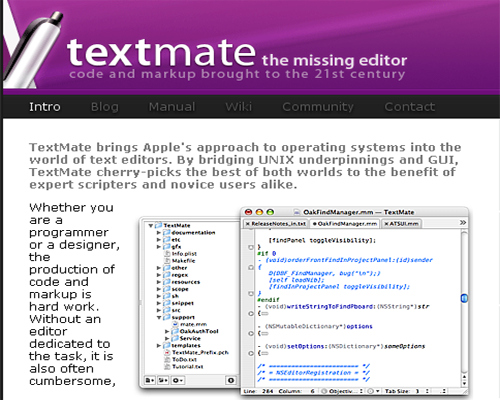The width and height of the screenshot is (500, 400).
Task: Open the Manual navigation item
Action: (x=172, y=107)
